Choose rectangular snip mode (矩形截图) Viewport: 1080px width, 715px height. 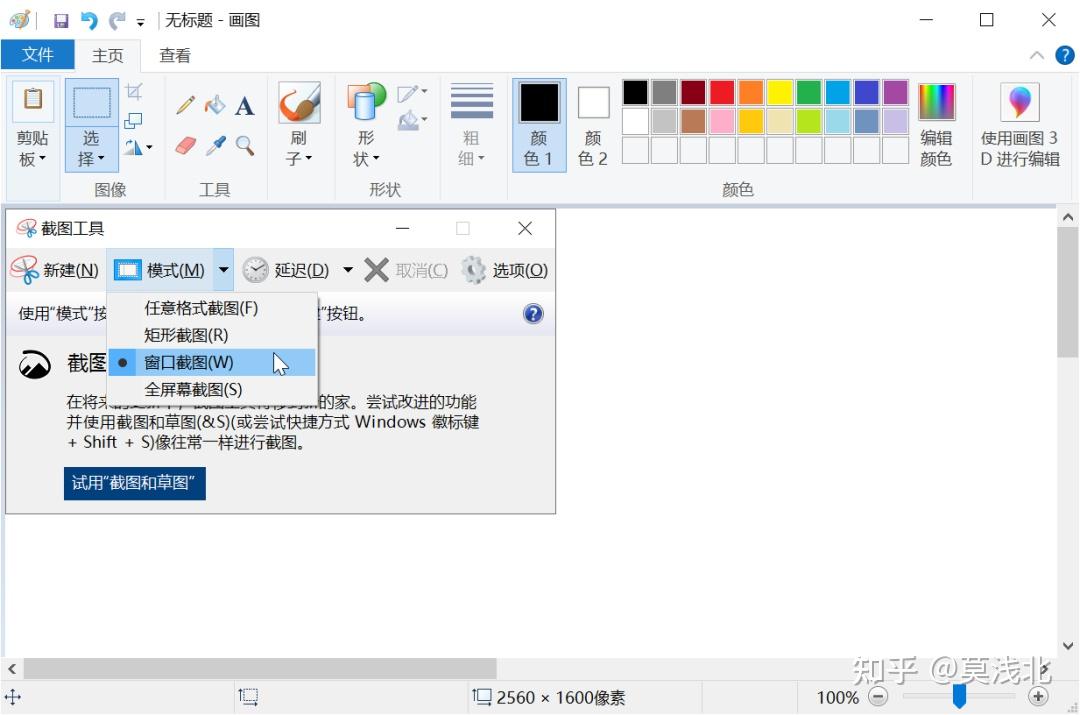click(x=186, y=335)
